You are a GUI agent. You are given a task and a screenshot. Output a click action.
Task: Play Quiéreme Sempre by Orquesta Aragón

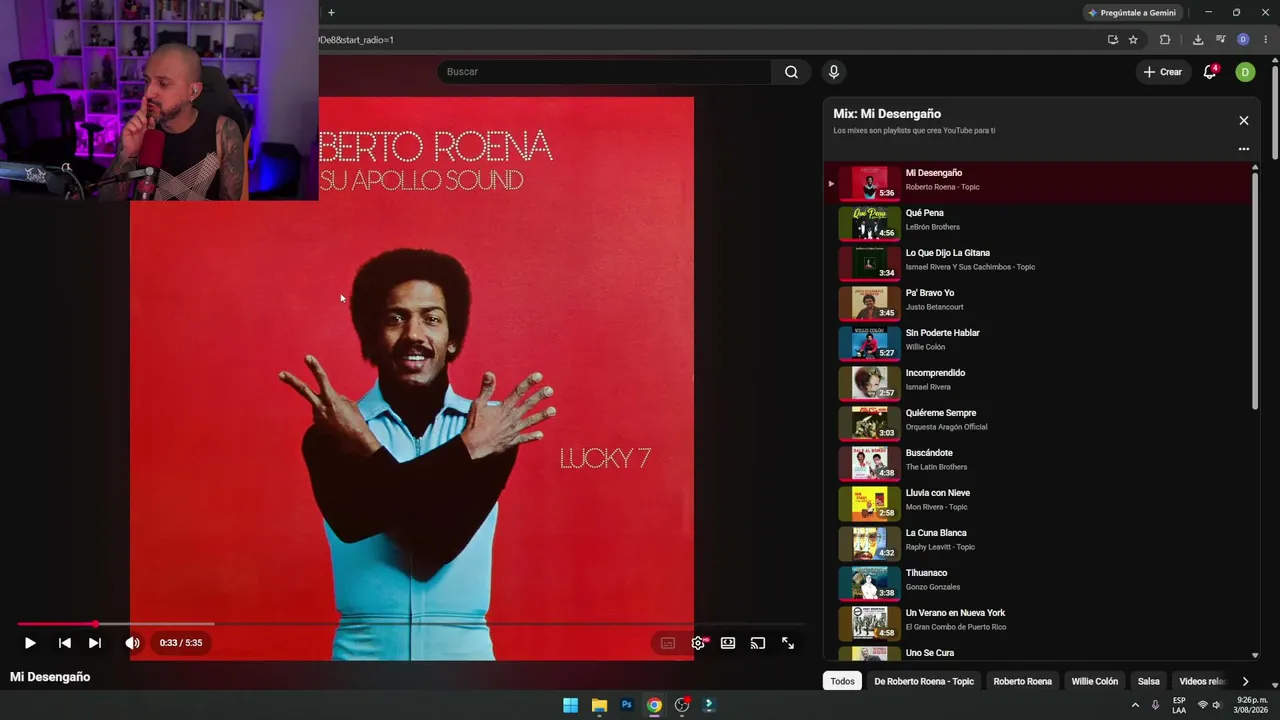(x=1038, y=423)
